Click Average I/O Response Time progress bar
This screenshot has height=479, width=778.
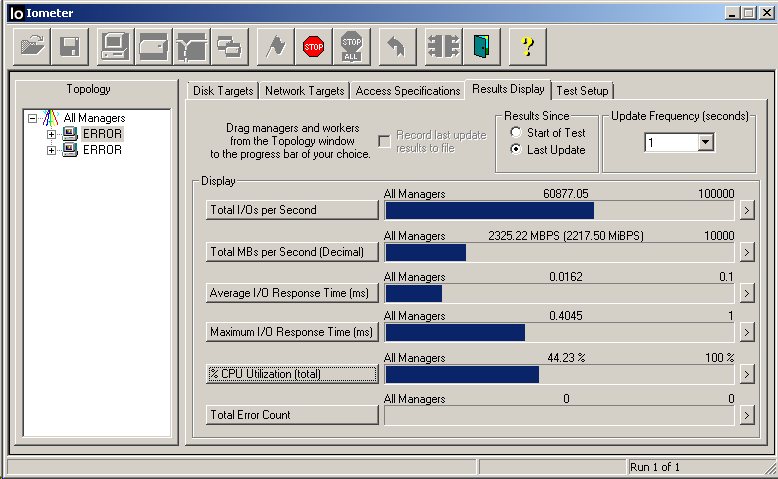pos(559,293)
